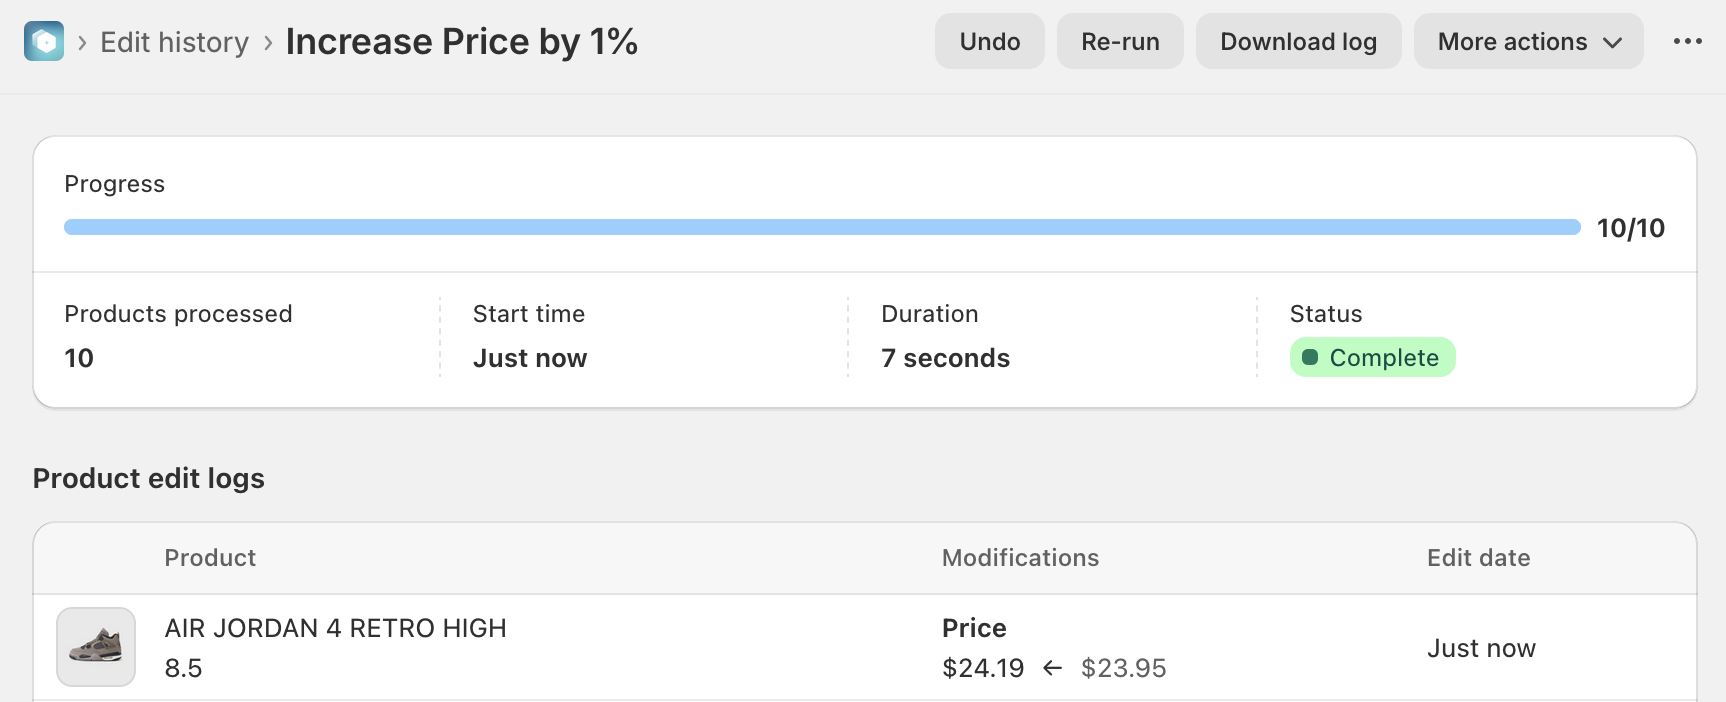Screen dimensions: 1726x702
Task: Click the arrow between new and old price
Action: coord(1052,668)
